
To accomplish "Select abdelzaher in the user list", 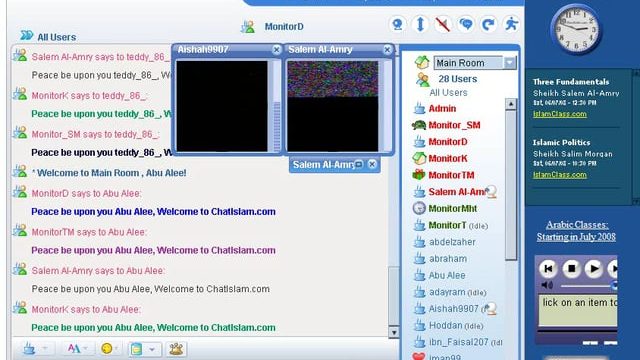I will (452, 242).
